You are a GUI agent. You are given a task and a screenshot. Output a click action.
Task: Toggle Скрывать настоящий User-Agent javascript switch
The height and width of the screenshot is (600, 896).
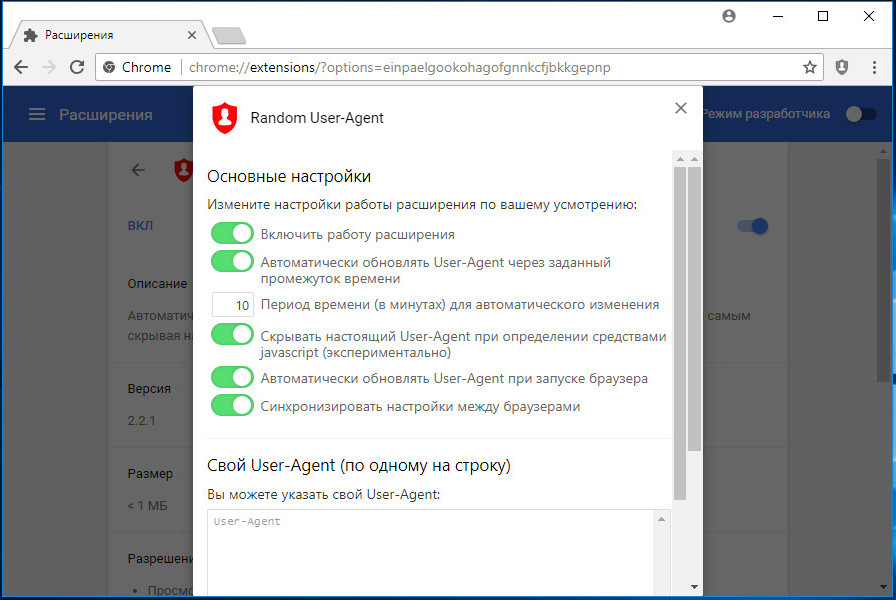point(232,334)
